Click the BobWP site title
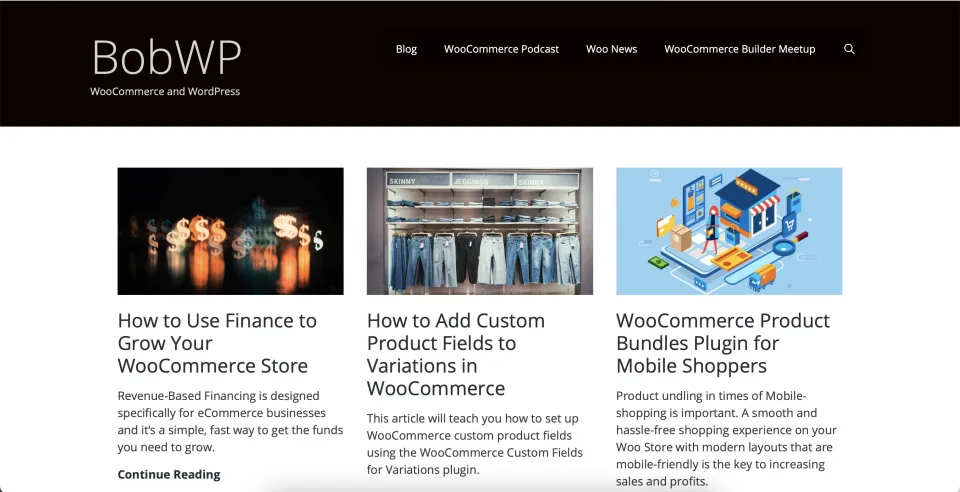 coord(166,57)
